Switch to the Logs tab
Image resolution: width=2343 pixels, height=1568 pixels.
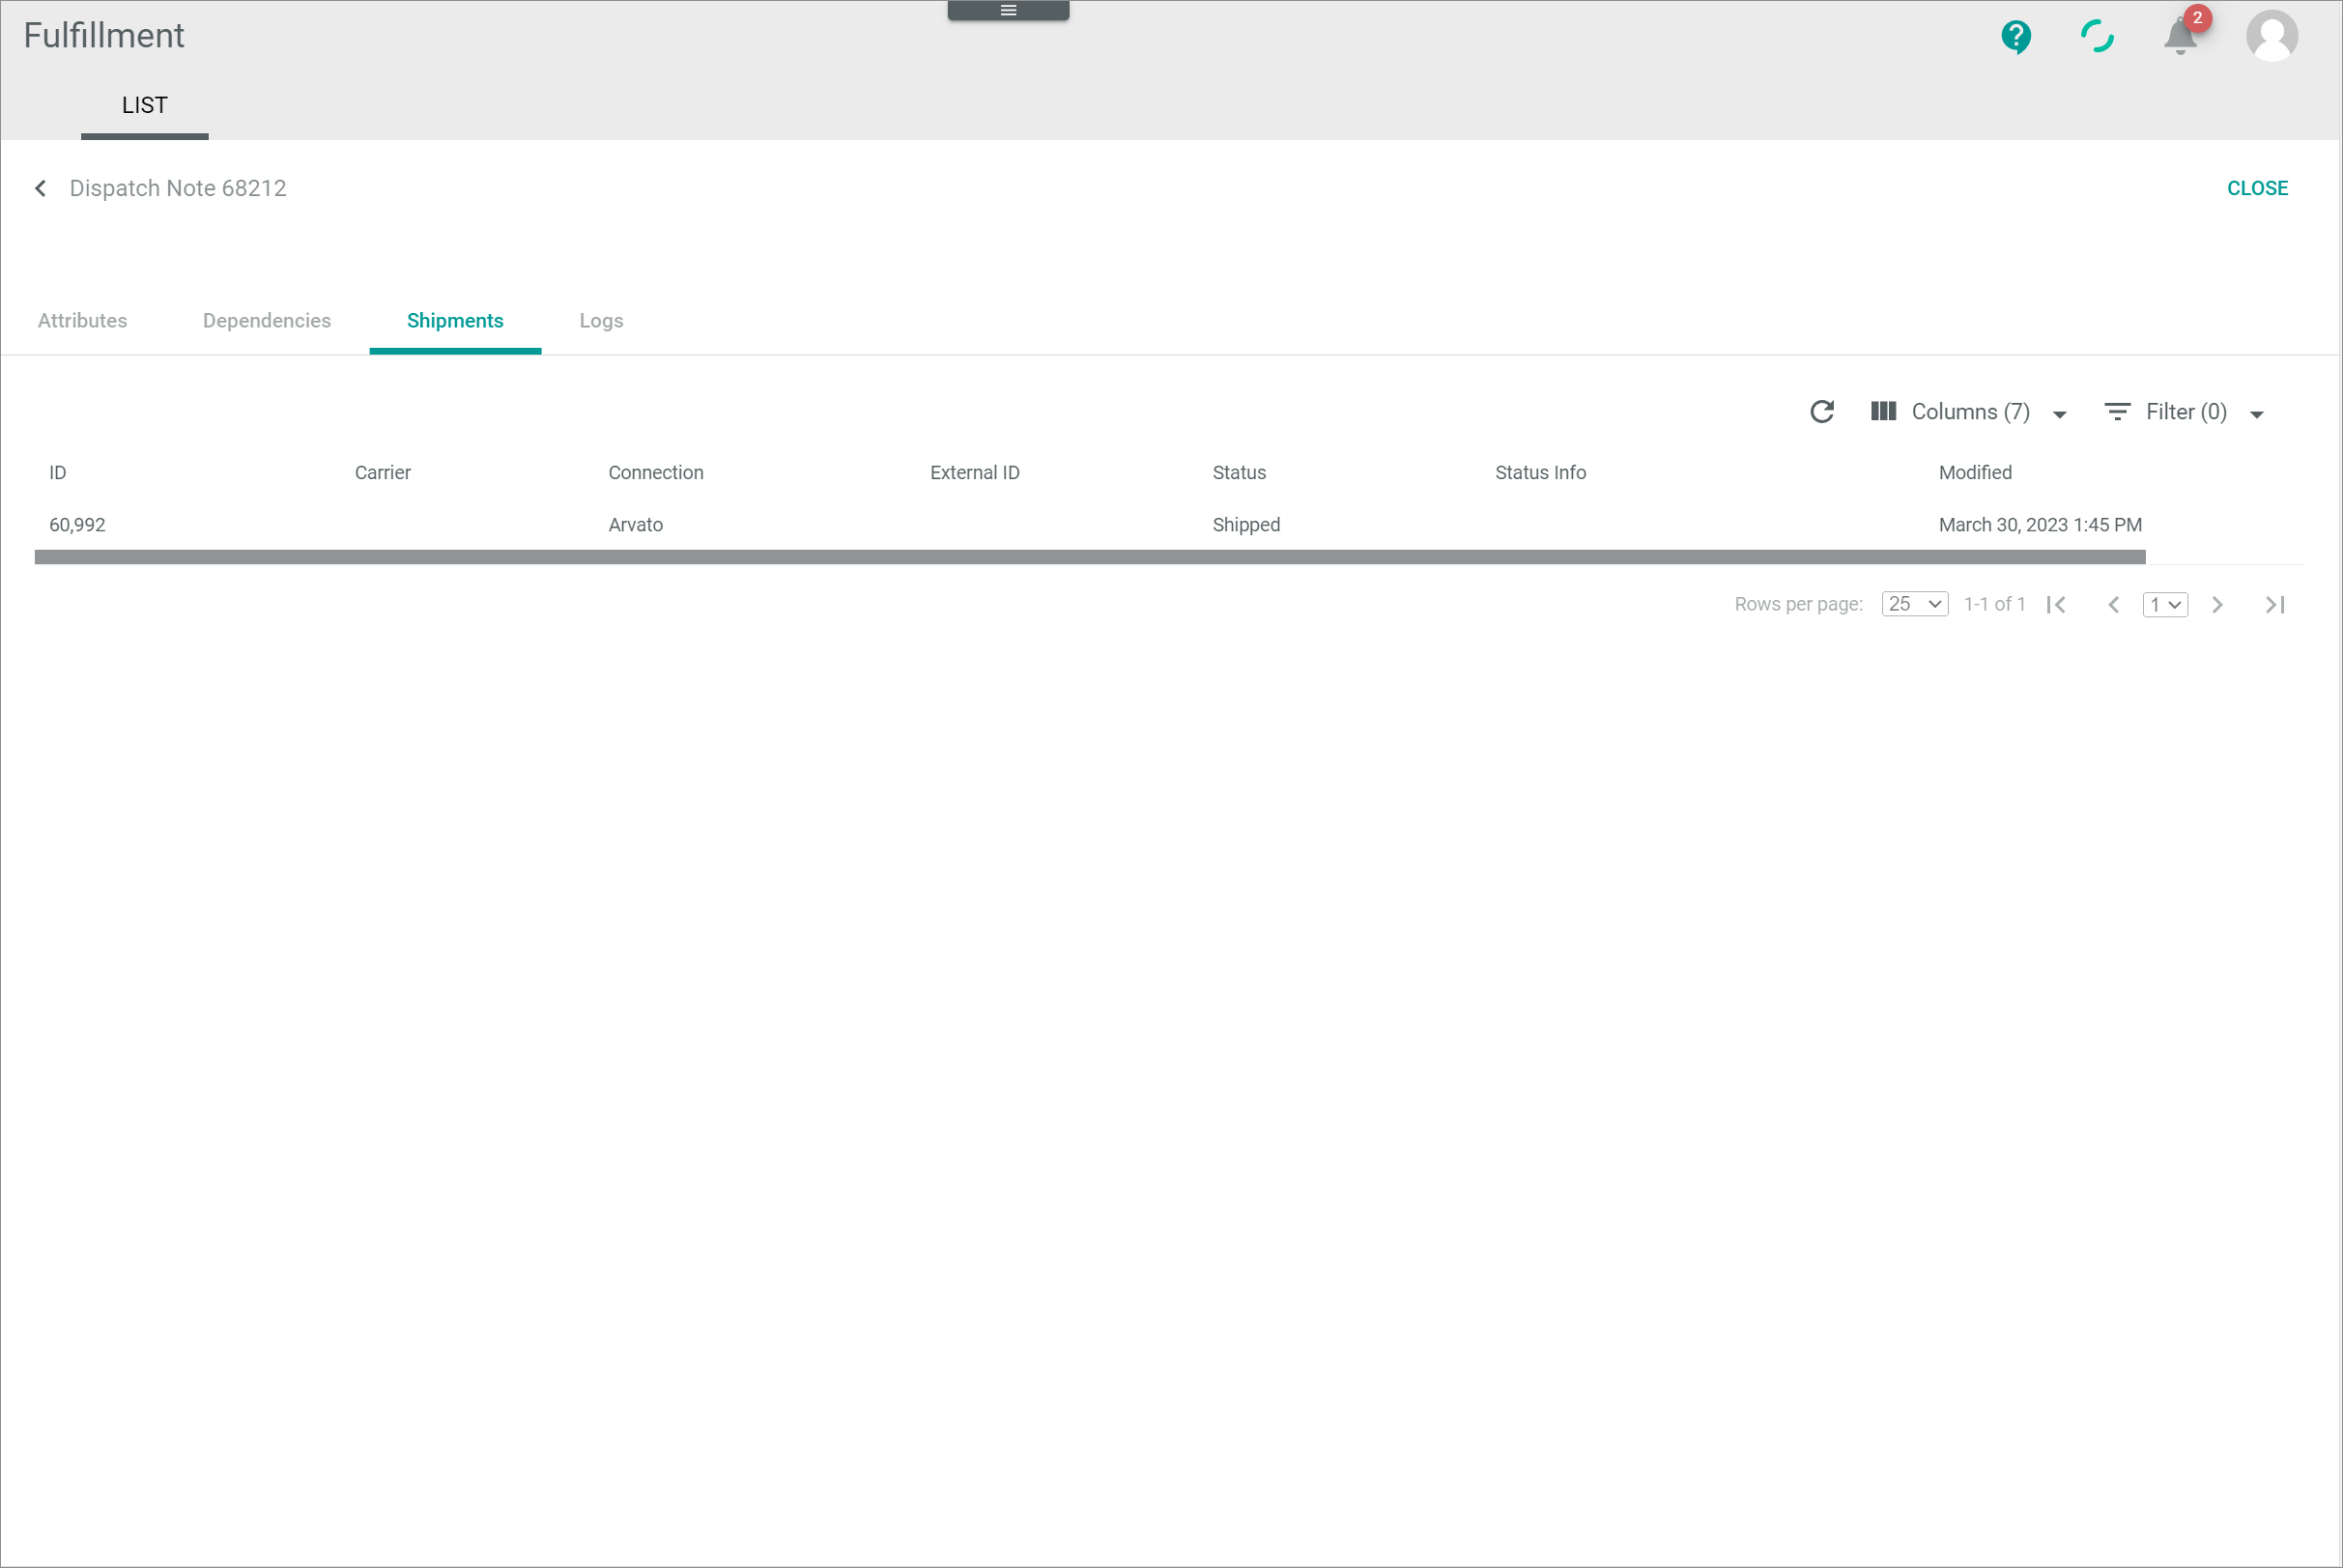coord(601,321)
